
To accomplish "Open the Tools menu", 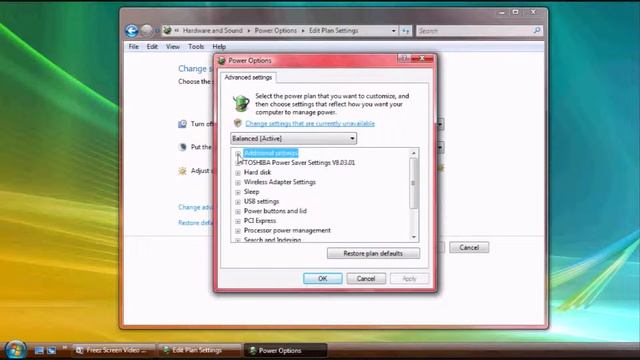I will click(196, 47).
